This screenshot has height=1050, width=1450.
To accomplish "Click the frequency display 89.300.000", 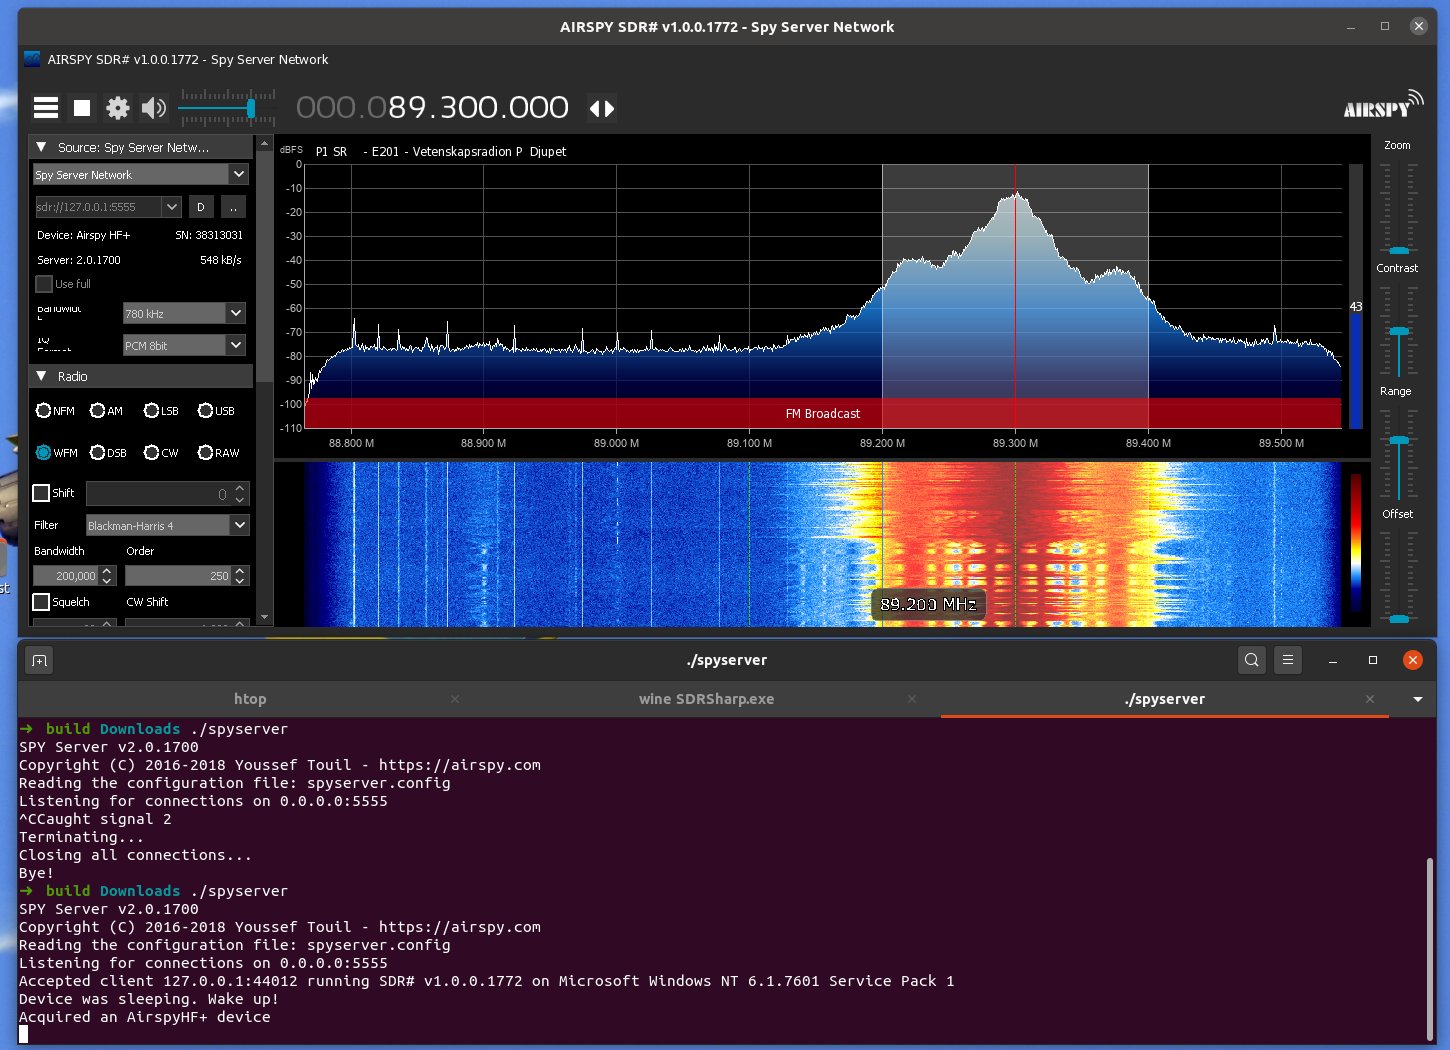I will (432, 107).
